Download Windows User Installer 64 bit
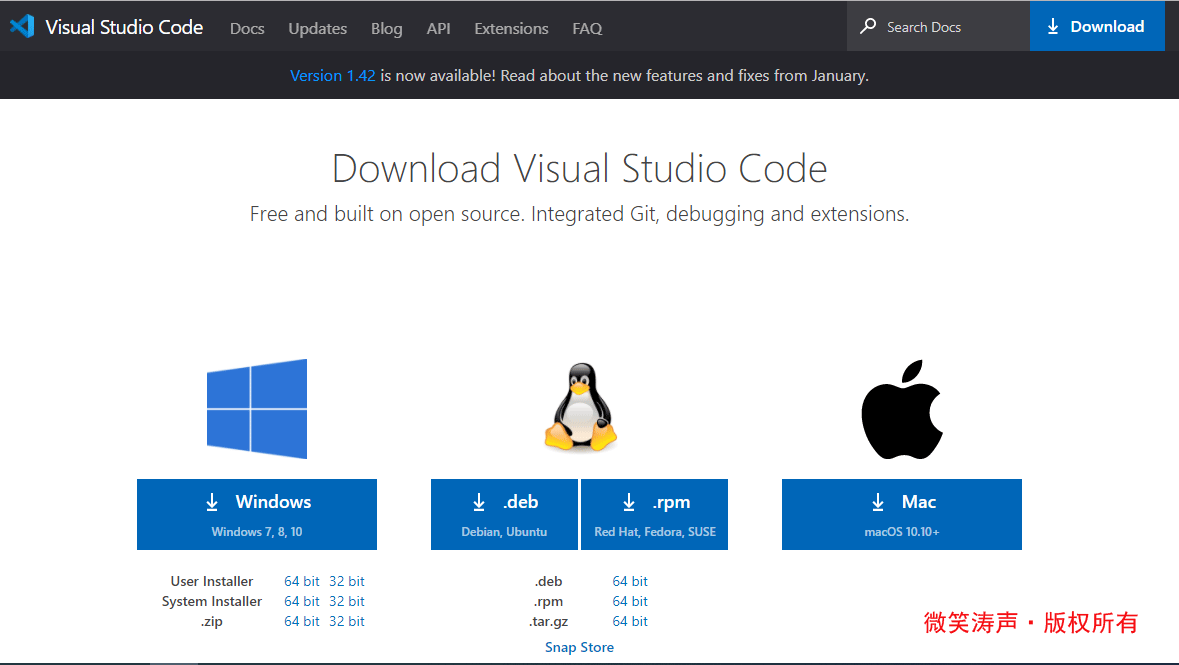This screenshot has width=1179, height=665. pyautogui.click(x=302, y=581)
